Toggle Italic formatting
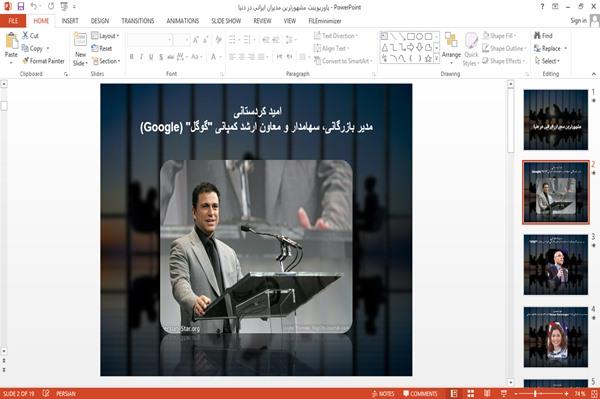 pyautogui.click(x=141, y=57)
